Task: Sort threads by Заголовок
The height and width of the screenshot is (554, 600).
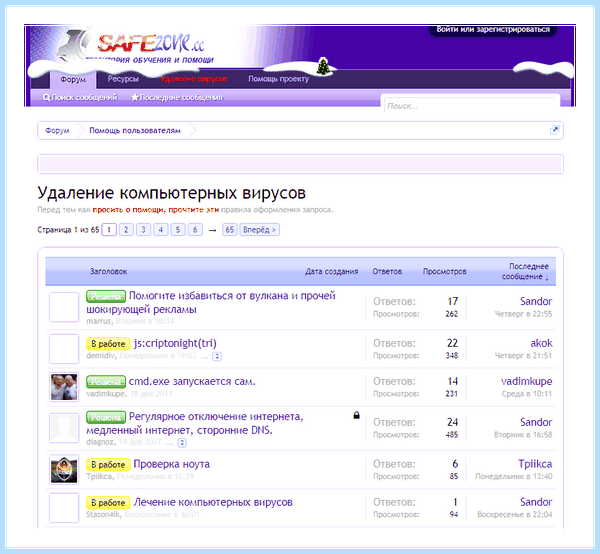Action: (x=108, y=271)
